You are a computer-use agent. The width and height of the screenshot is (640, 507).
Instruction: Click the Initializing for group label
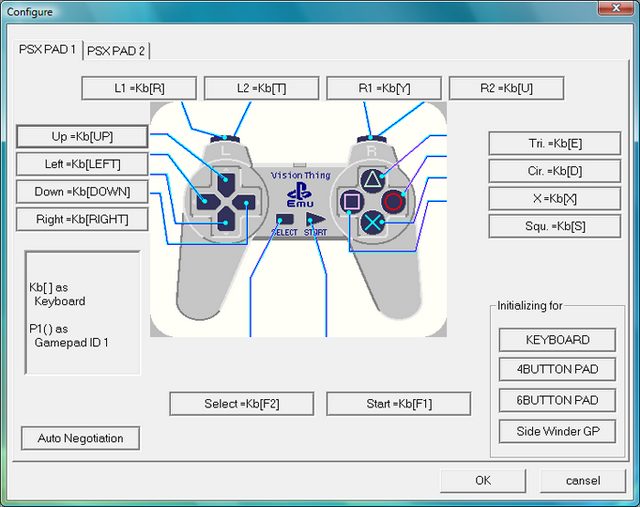tap(529, 306)
